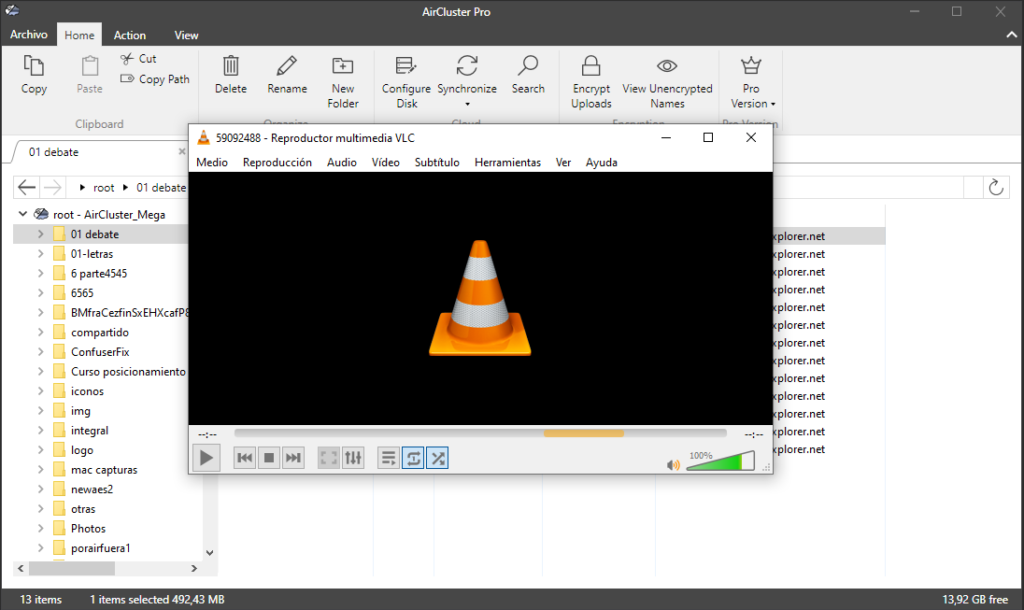Toggle loop mode in VLC
The height and width of the screenshot is (610, 1024).
click(413, 458)
